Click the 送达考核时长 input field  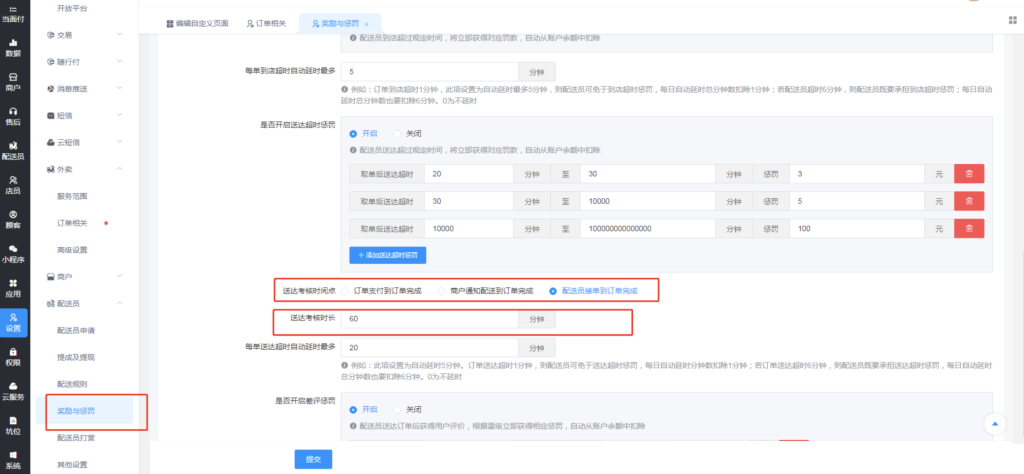point(428,319)
